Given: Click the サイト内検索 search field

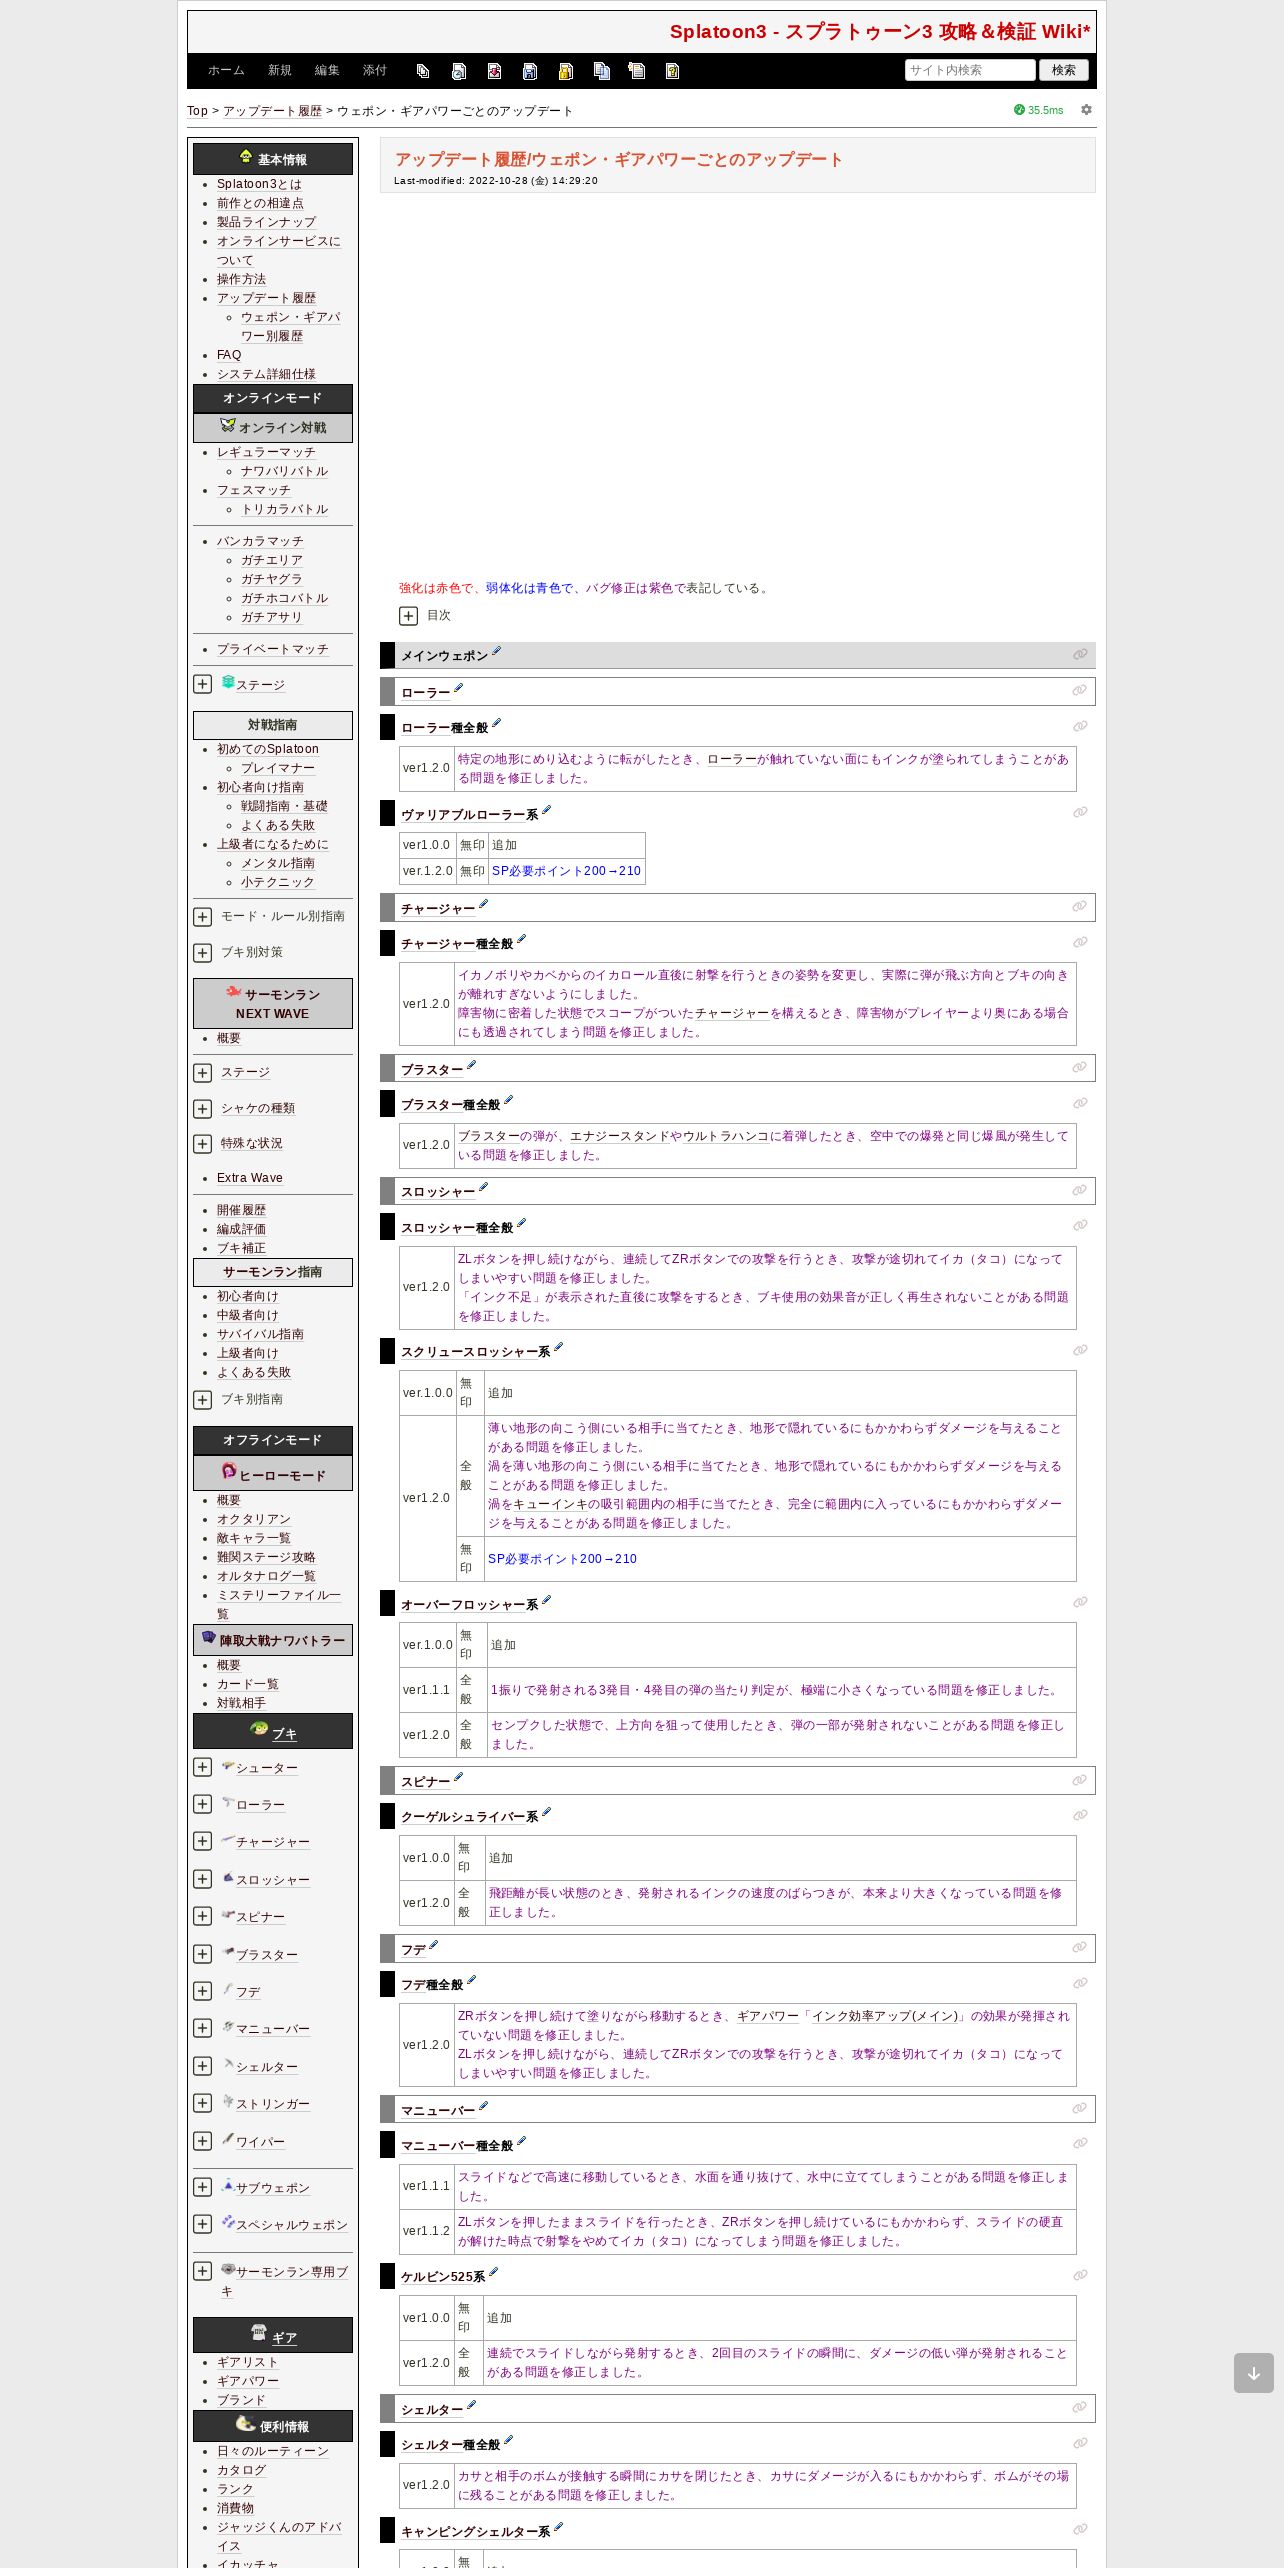Looking at the screenshot, I should [970, 70].
